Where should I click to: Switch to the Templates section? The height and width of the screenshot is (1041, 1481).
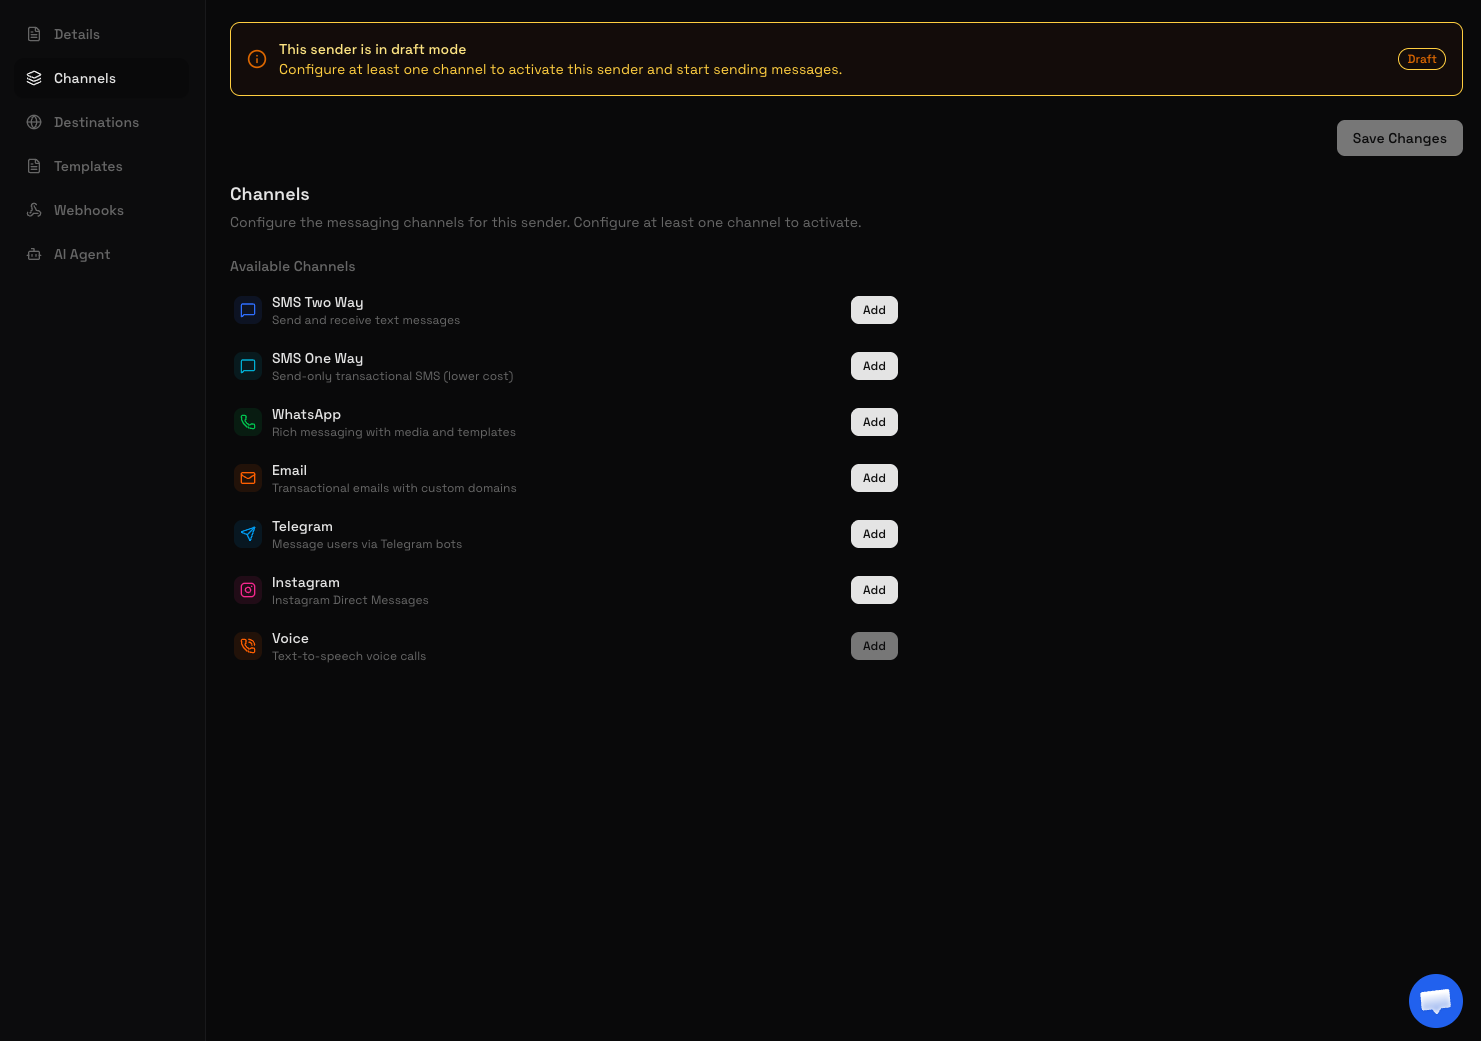click(x=88, y=166)
